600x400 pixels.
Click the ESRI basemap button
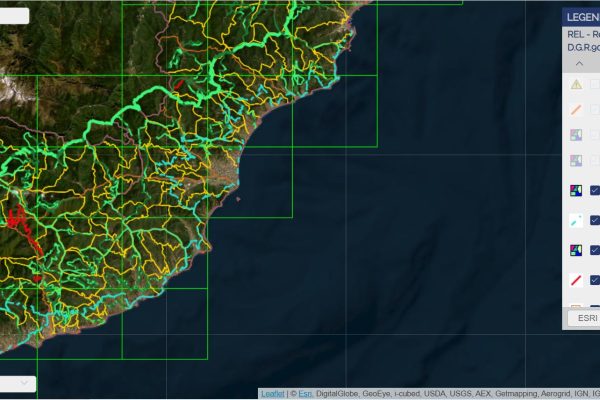[x=584, y=318]
